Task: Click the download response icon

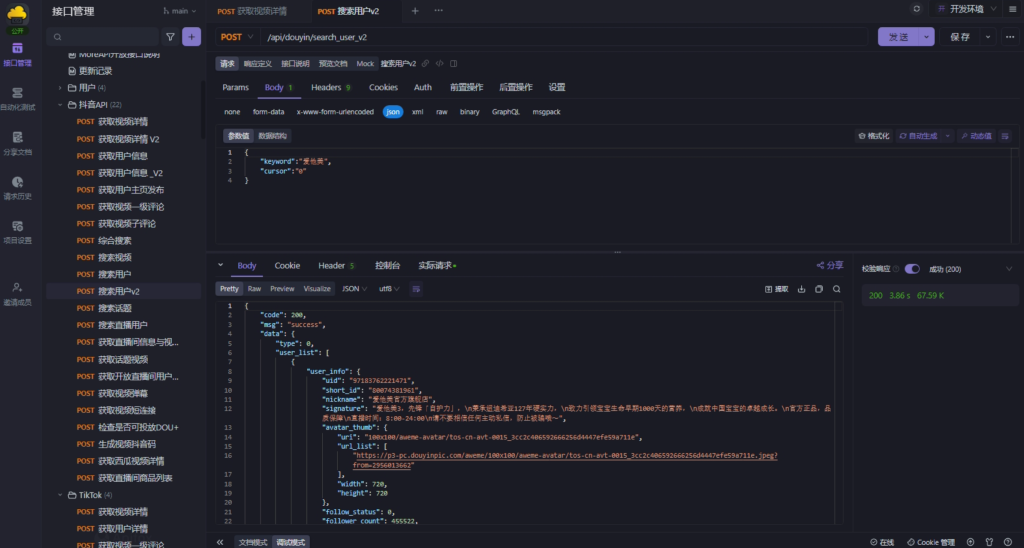Action: (801, 289)
